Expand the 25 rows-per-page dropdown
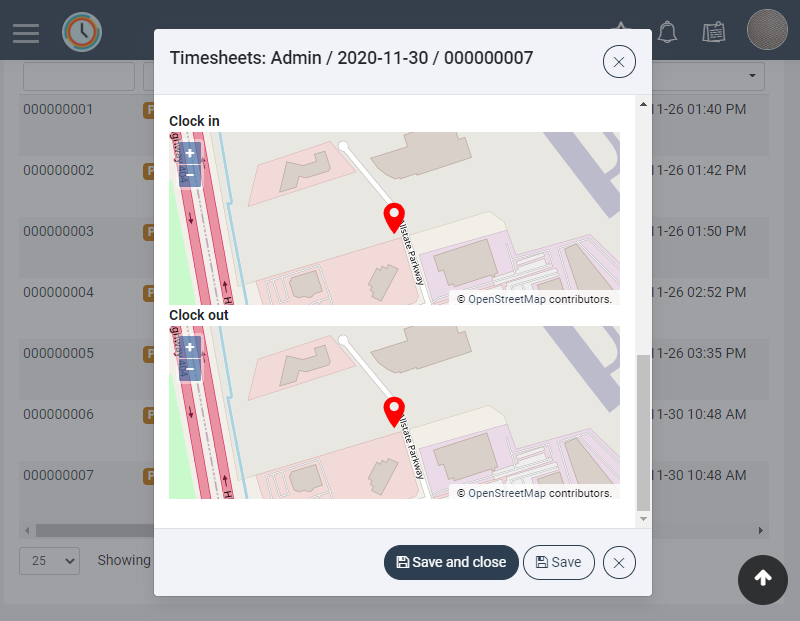The height and width of the screenshot is (621, 800). click(x=49, y=561)
